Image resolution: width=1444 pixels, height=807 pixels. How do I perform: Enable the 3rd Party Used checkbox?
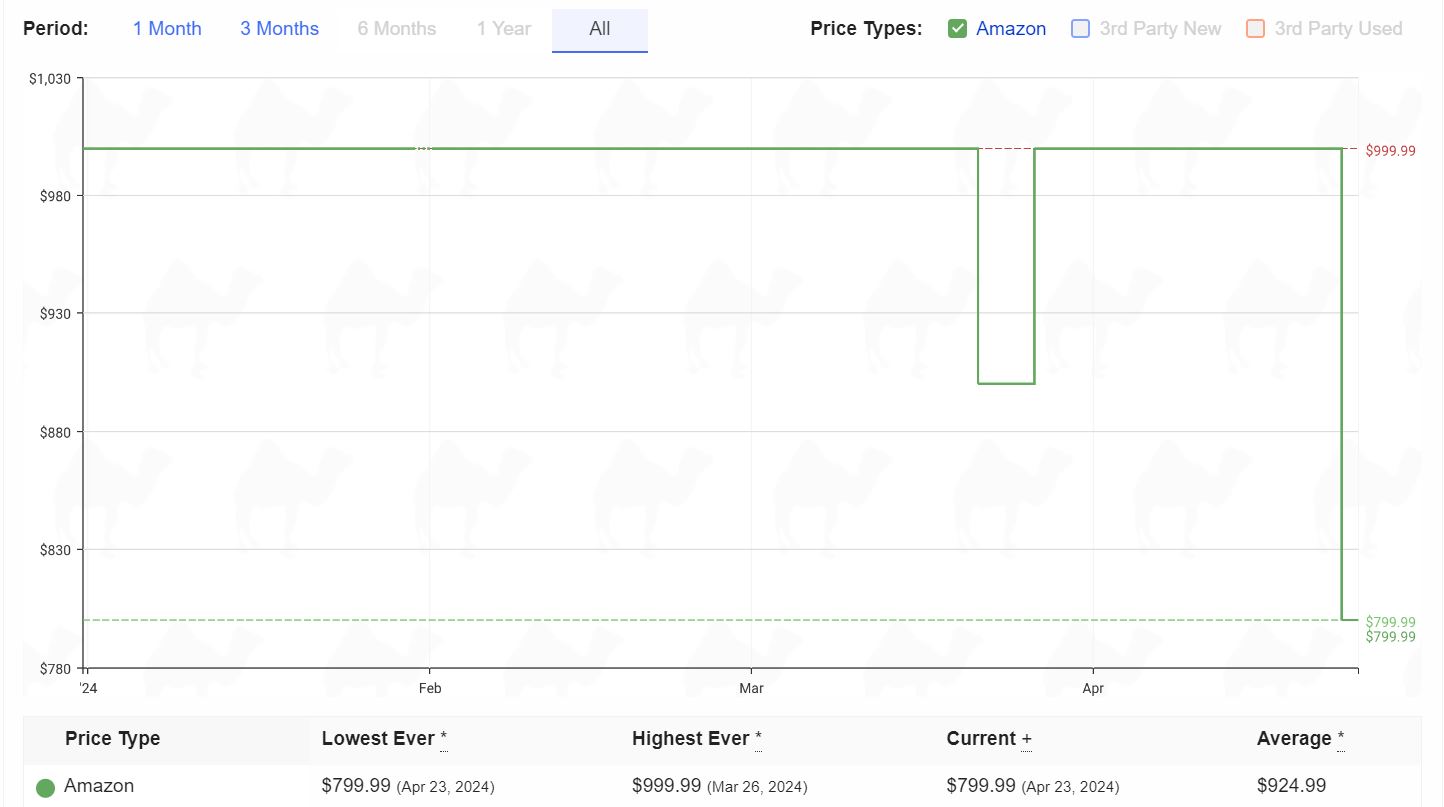(x=1256, y=29)
